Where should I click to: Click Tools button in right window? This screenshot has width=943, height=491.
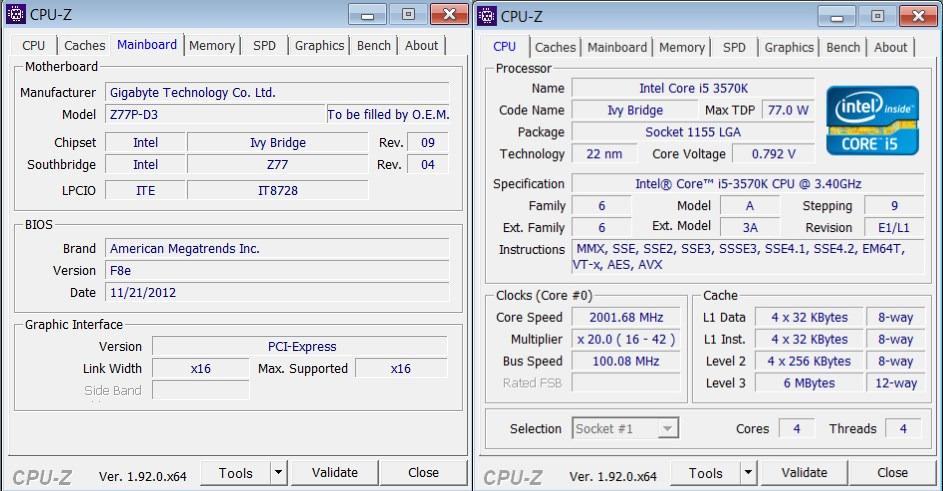pos(705,474)
